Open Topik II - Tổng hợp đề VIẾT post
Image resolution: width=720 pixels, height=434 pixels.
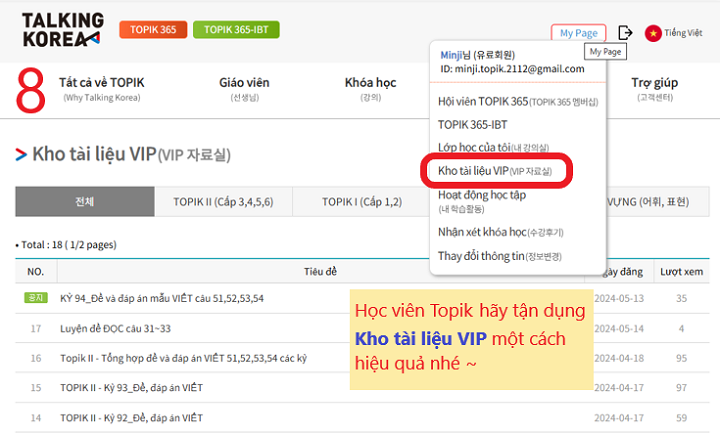(183, 358)
